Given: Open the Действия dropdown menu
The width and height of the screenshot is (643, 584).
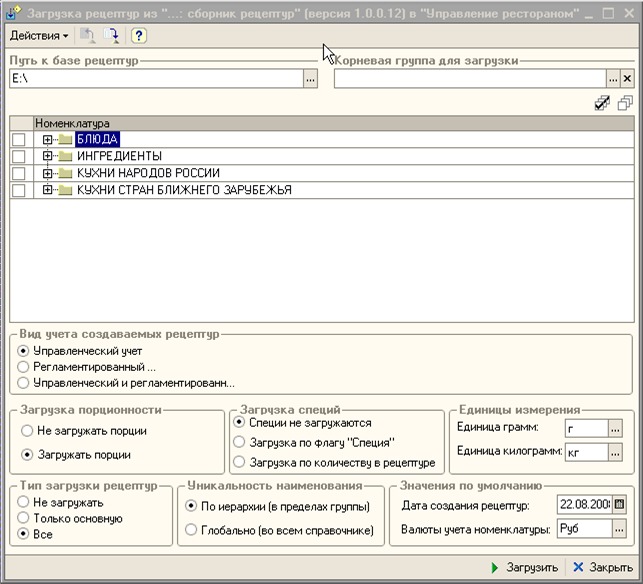Looking at the screenshot, I should pyautogui.click(x=39, y=36).
